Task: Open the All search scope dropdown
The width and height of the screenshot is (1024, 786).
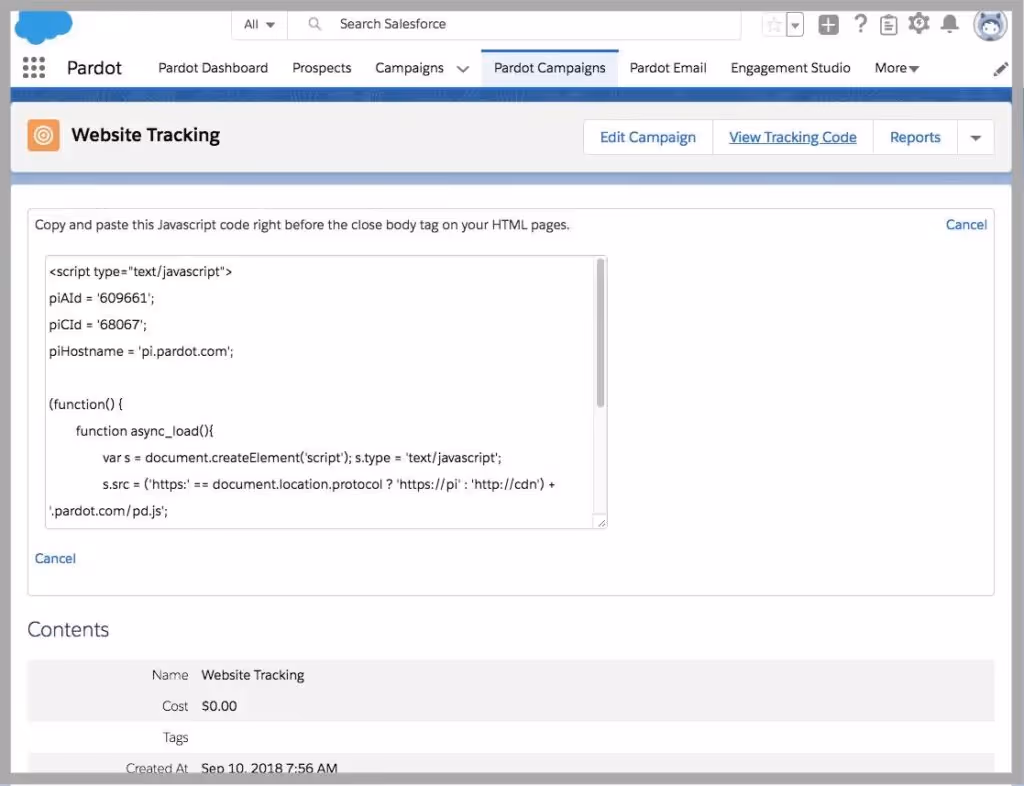Action: click(259, 25)
